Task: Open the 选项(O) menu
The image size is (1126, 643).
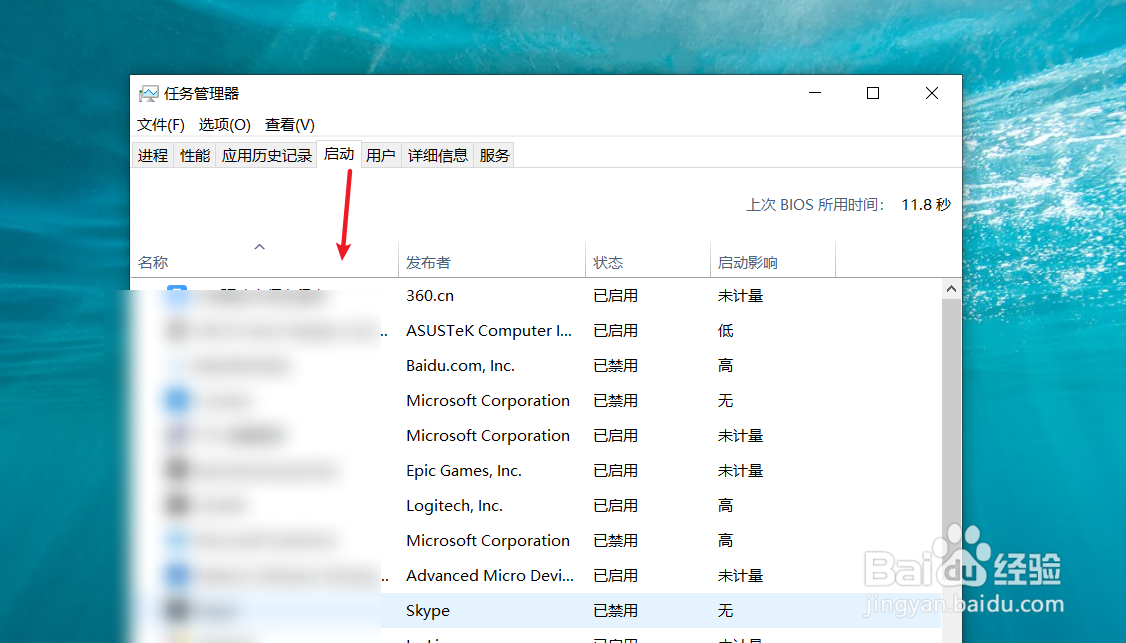Action: [224, 125]
